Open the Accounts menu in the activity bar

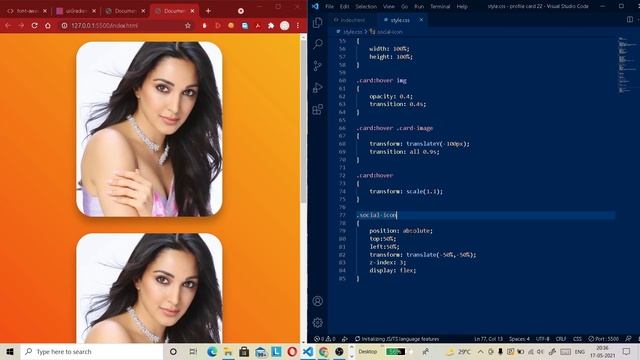coord(318,301)
